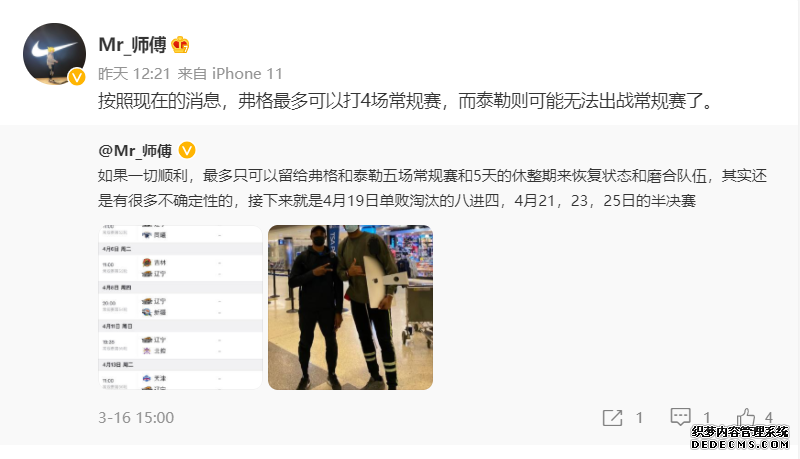
Task: Open the comments speech bubble icon
Action: pos(680,417)
